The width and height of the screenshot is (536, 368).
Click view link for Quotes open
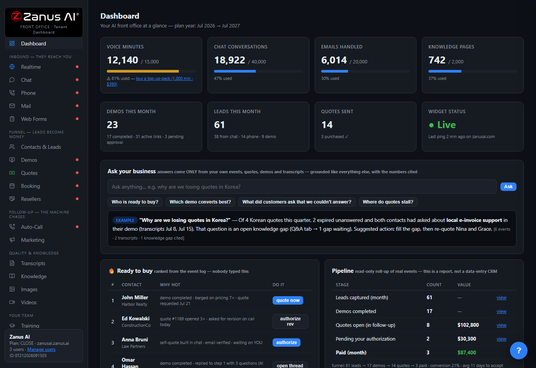point(501,325)
